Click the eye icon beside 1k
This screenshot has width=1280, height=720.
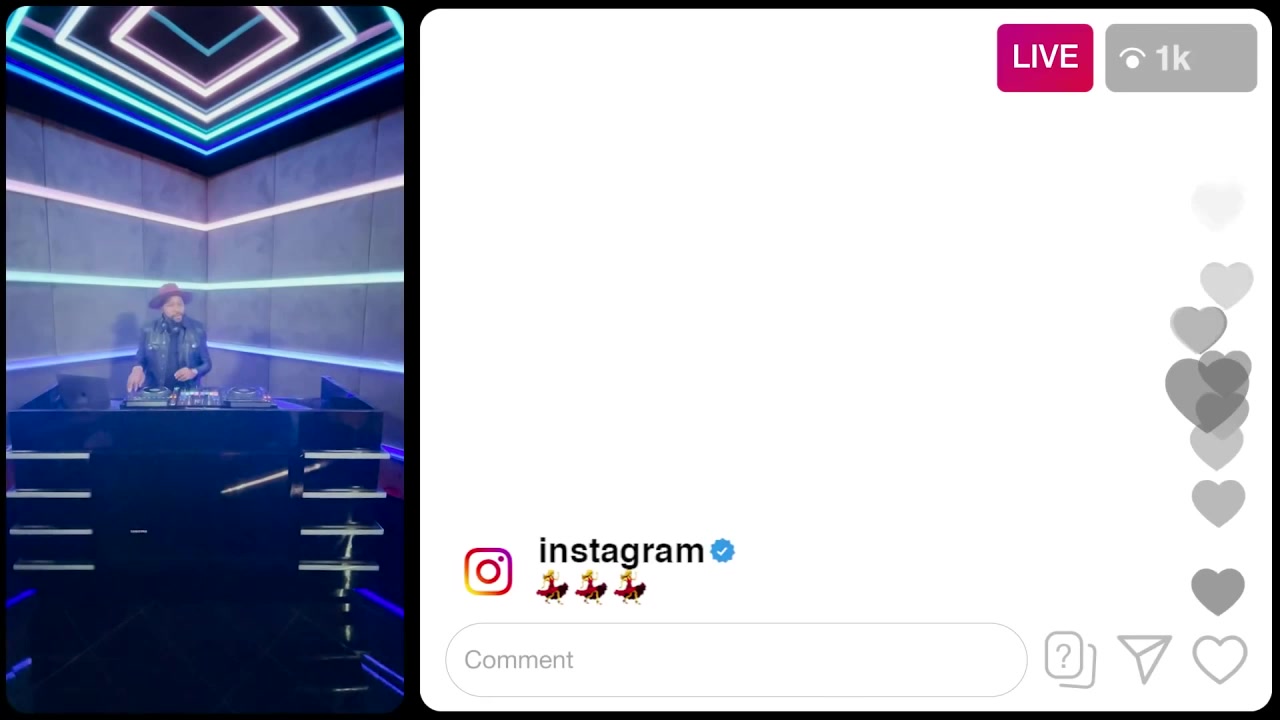click(1132, 59)
